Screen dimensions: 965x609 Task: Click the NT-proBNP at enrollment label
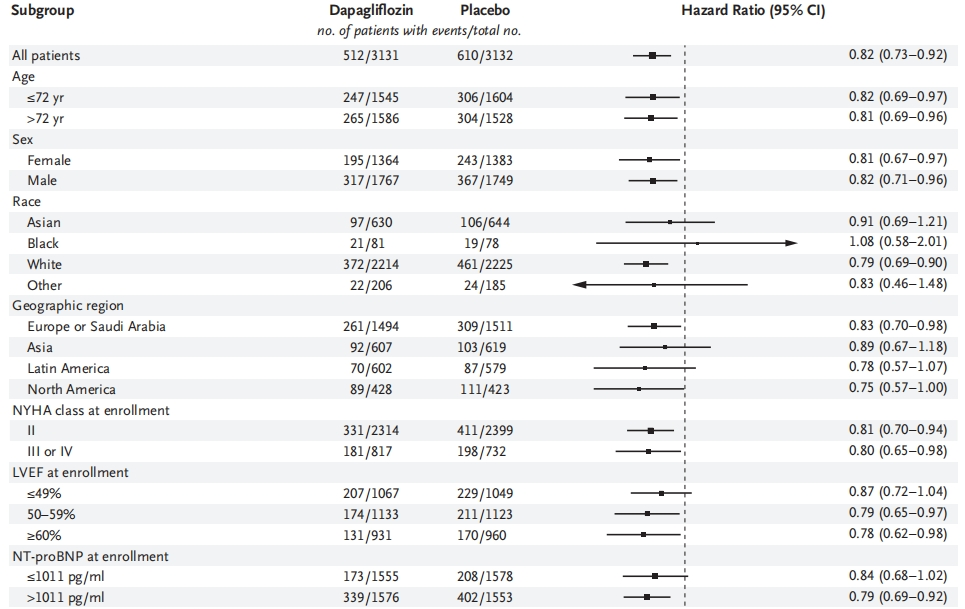coord(90,556)
